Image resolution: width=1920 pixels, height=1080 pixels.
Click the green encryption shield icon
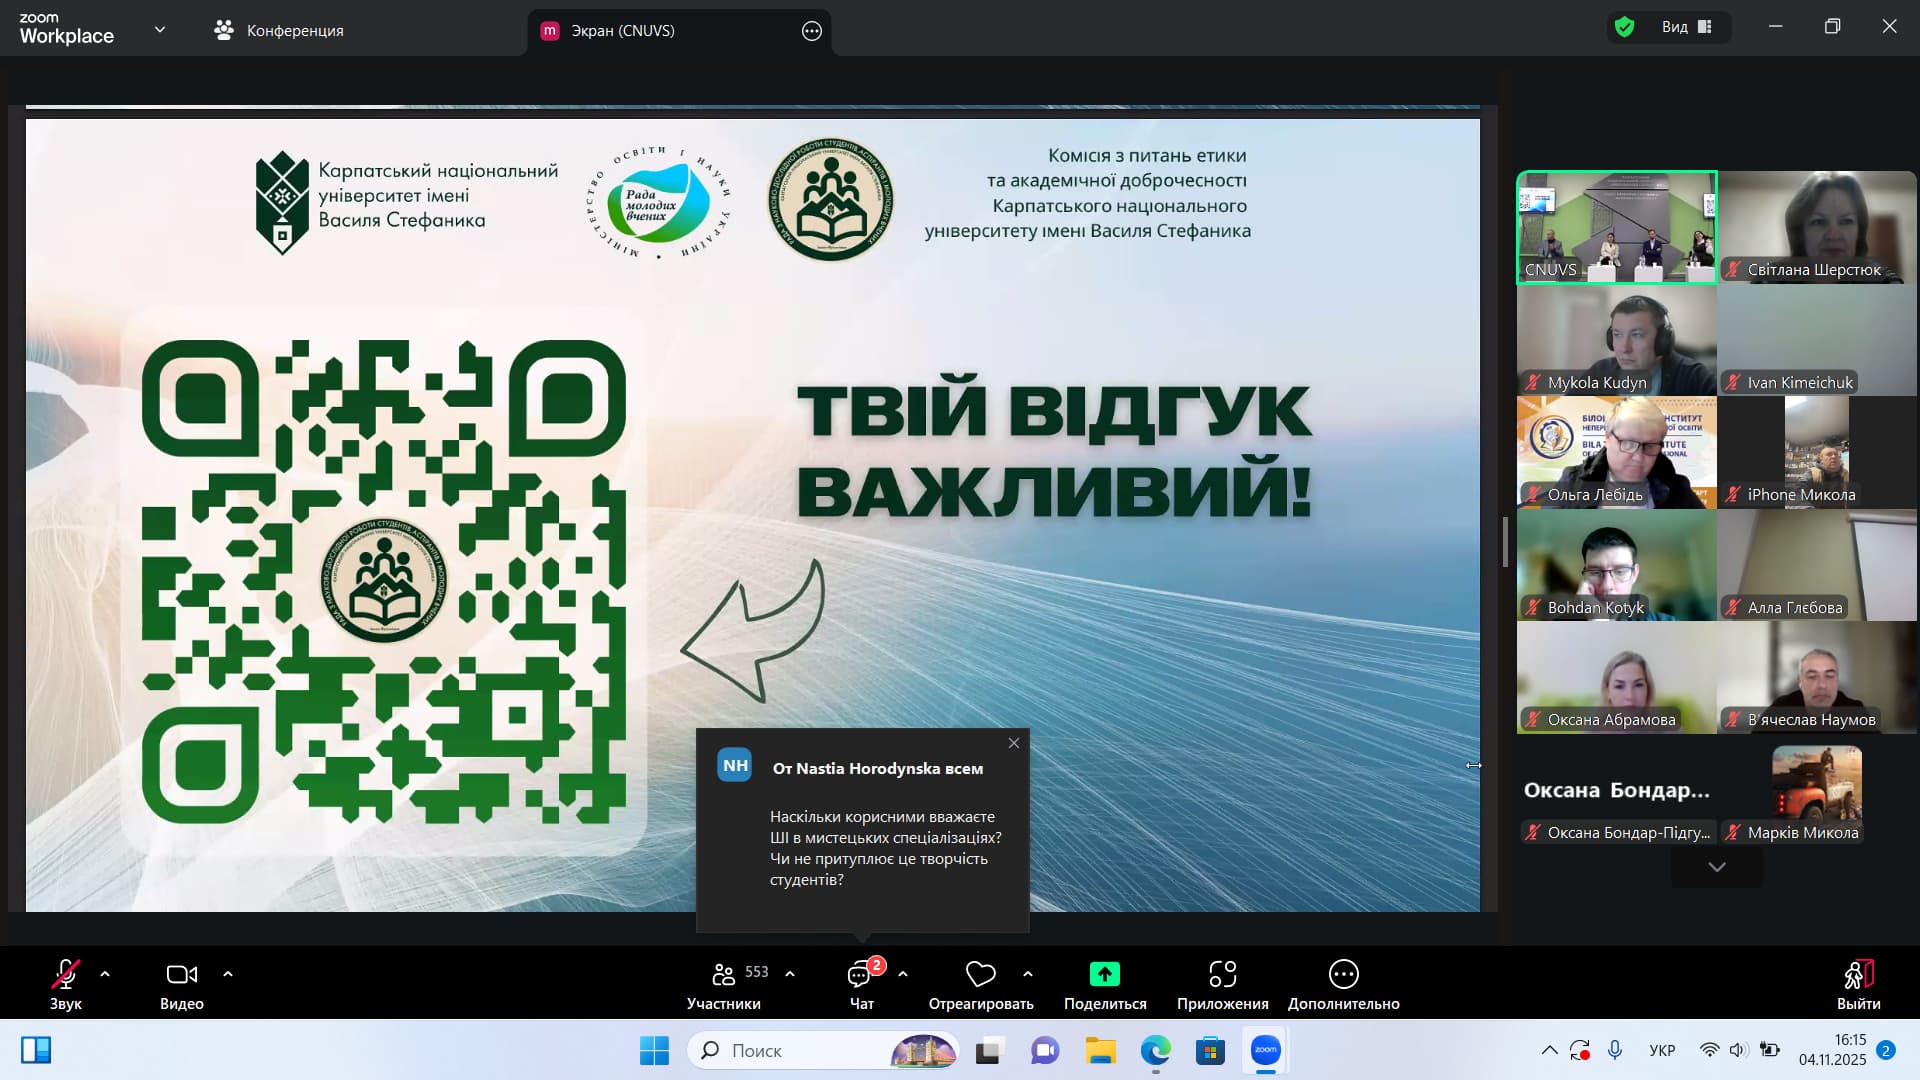[1625, 27]
